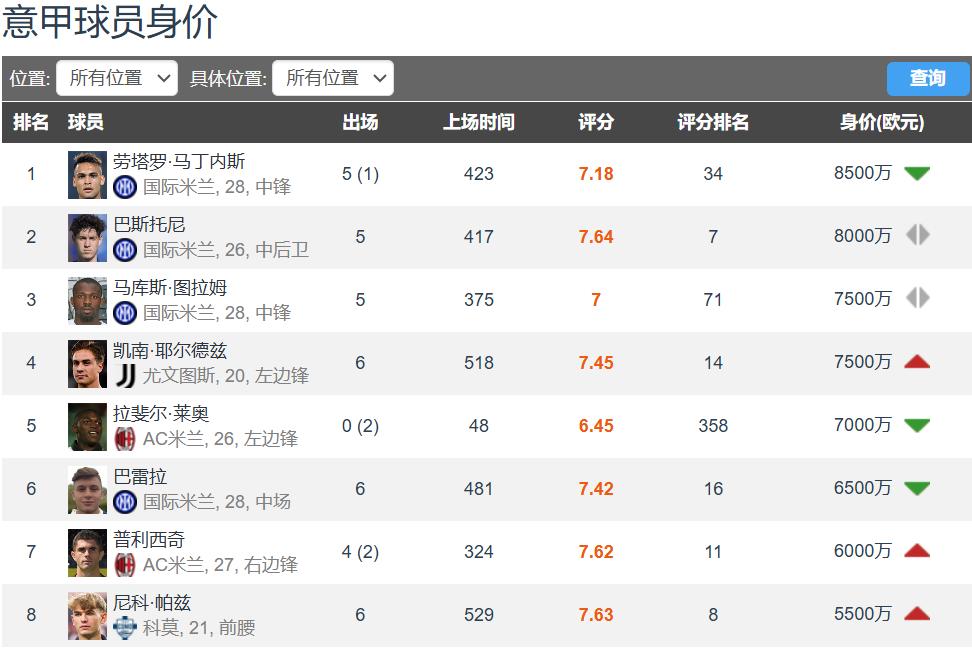The width and height of the screenshot is (972, 648).
Task: Click the Como club badge beside 尼科·帕兹
Action: click(125, 627)
